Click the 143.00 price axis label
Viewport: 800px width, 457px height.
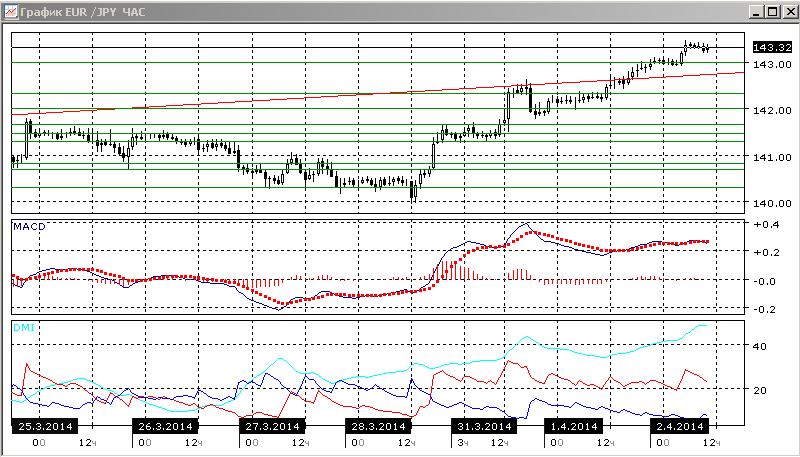point(772,64)
